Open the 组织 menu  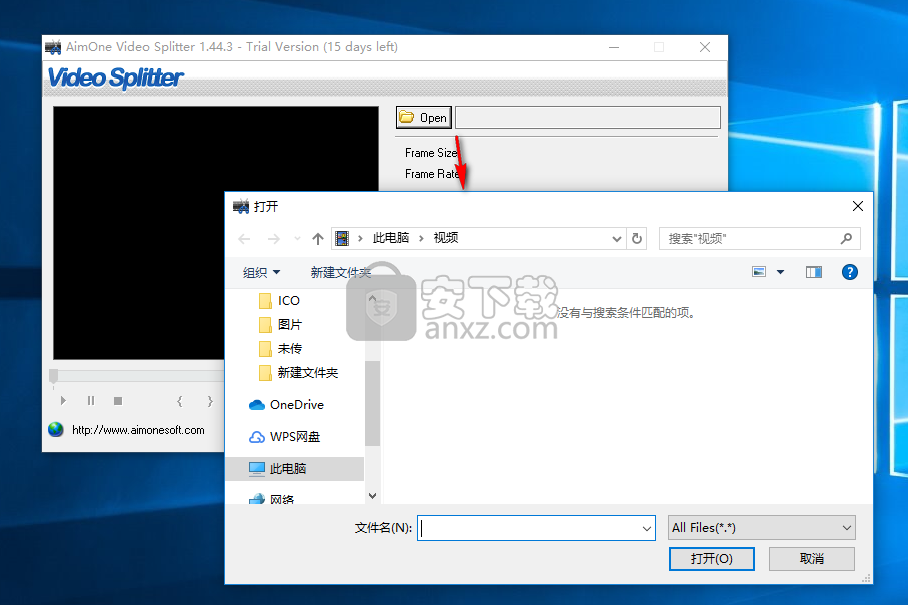click(261, 272)
